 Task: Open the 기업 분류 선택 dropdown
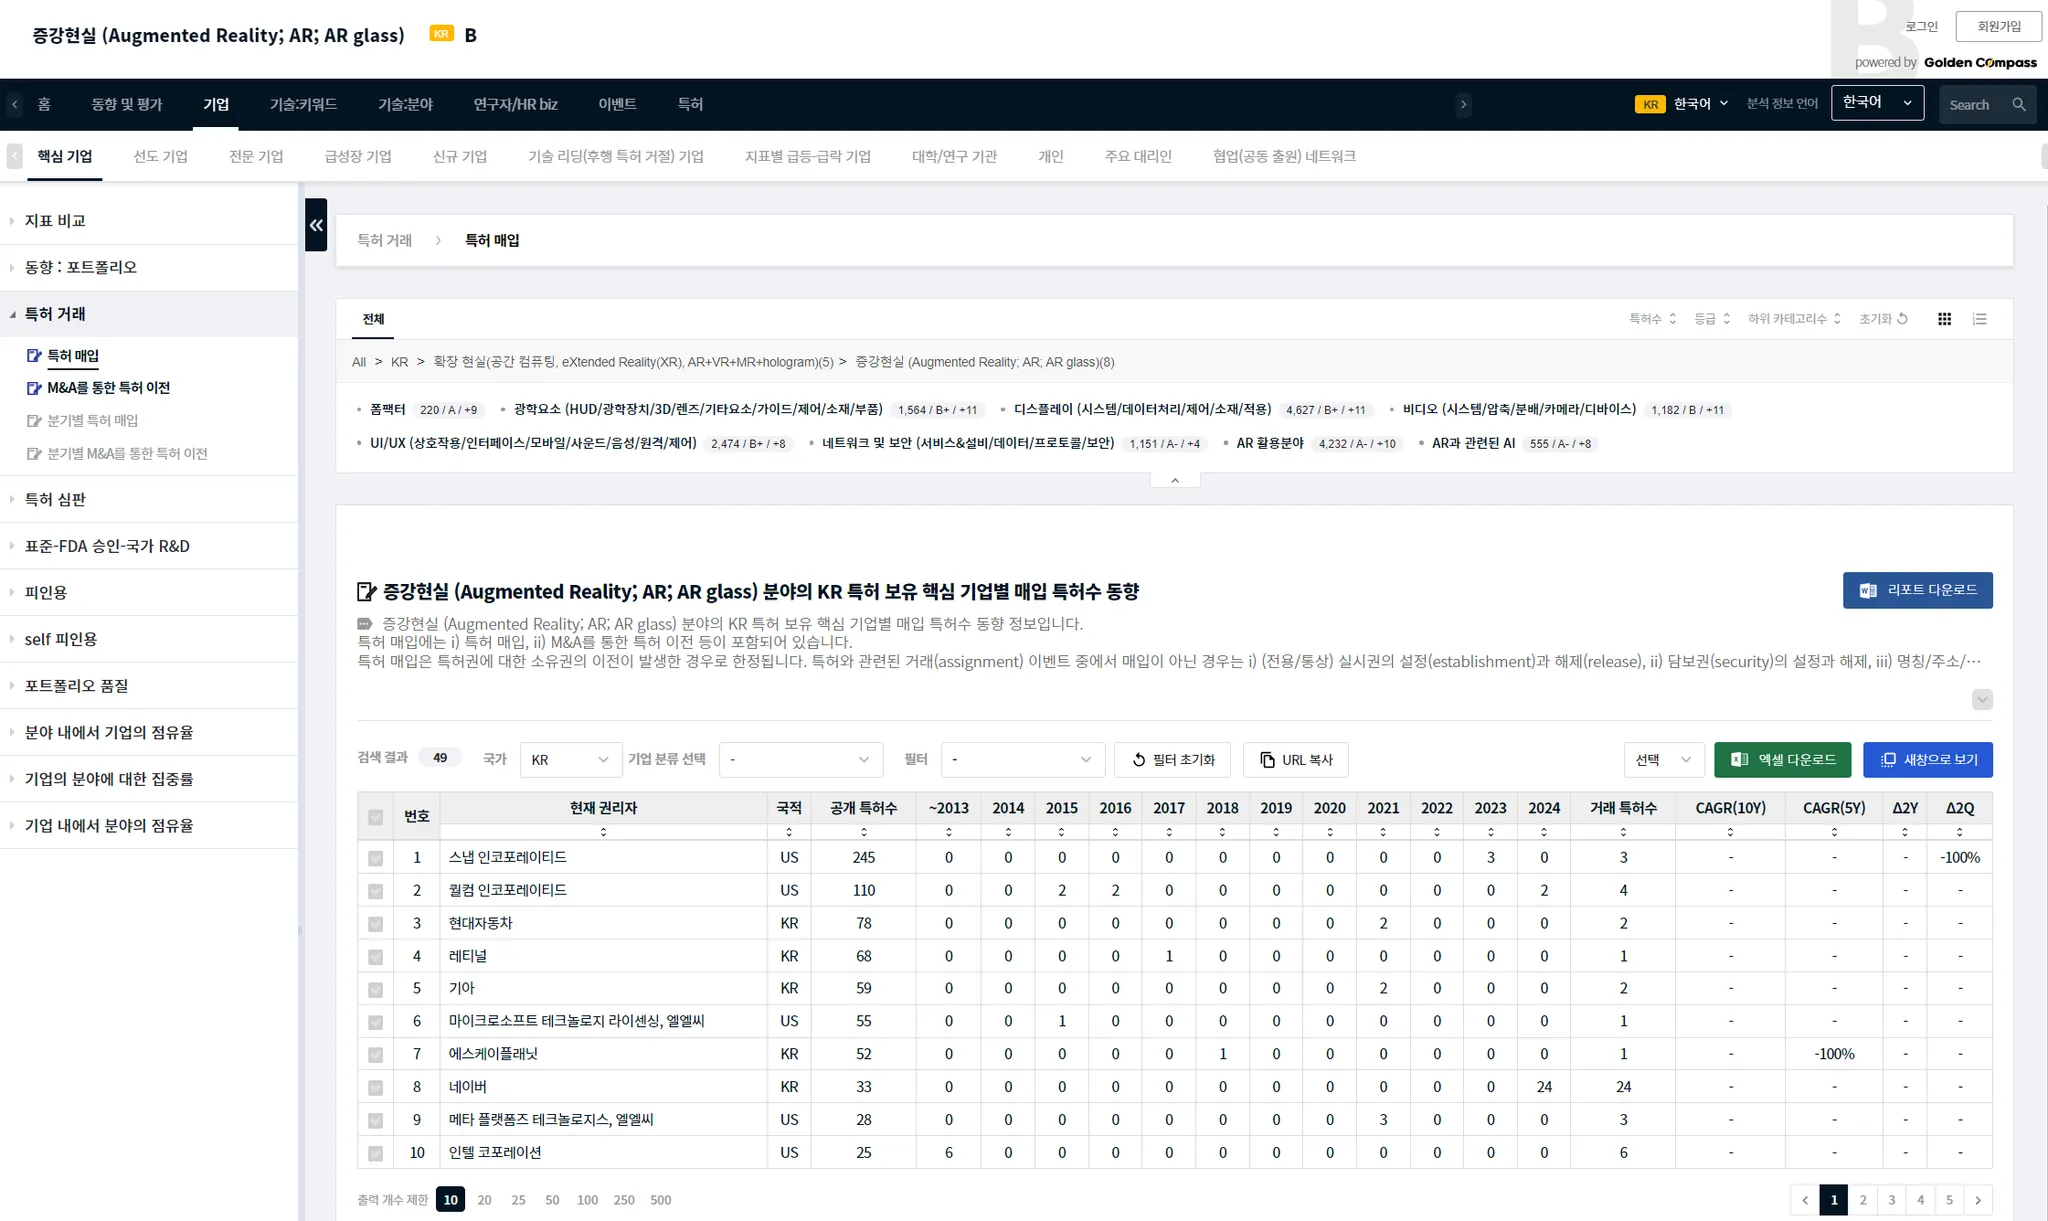800,760
